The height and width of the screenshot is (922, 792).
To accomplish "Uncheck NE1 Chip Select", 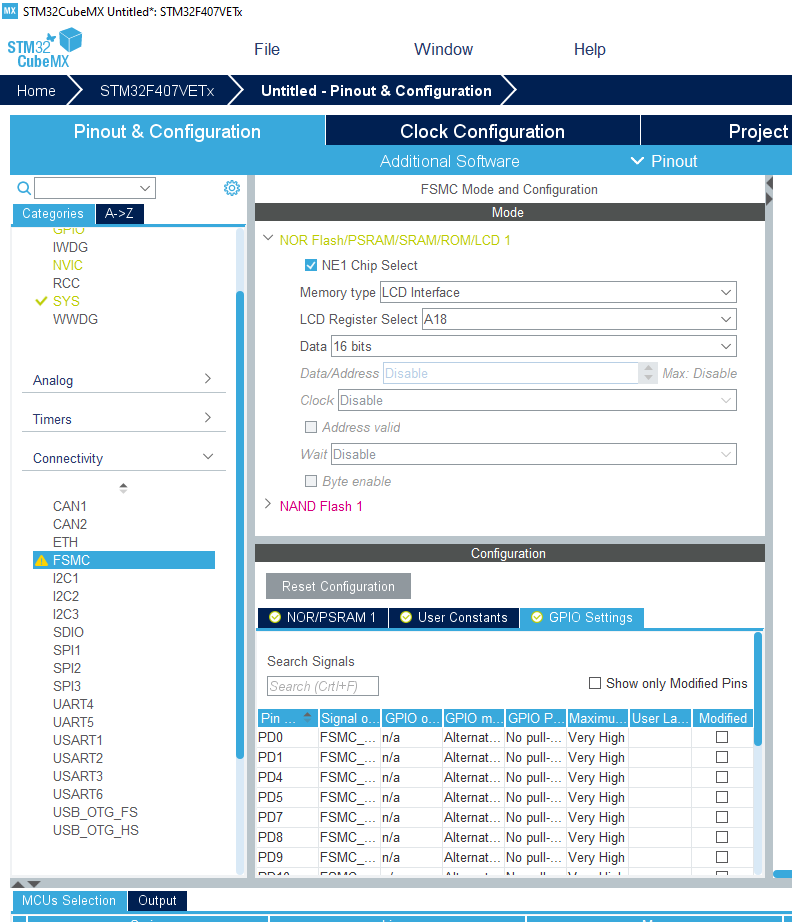I will point(311,265).
